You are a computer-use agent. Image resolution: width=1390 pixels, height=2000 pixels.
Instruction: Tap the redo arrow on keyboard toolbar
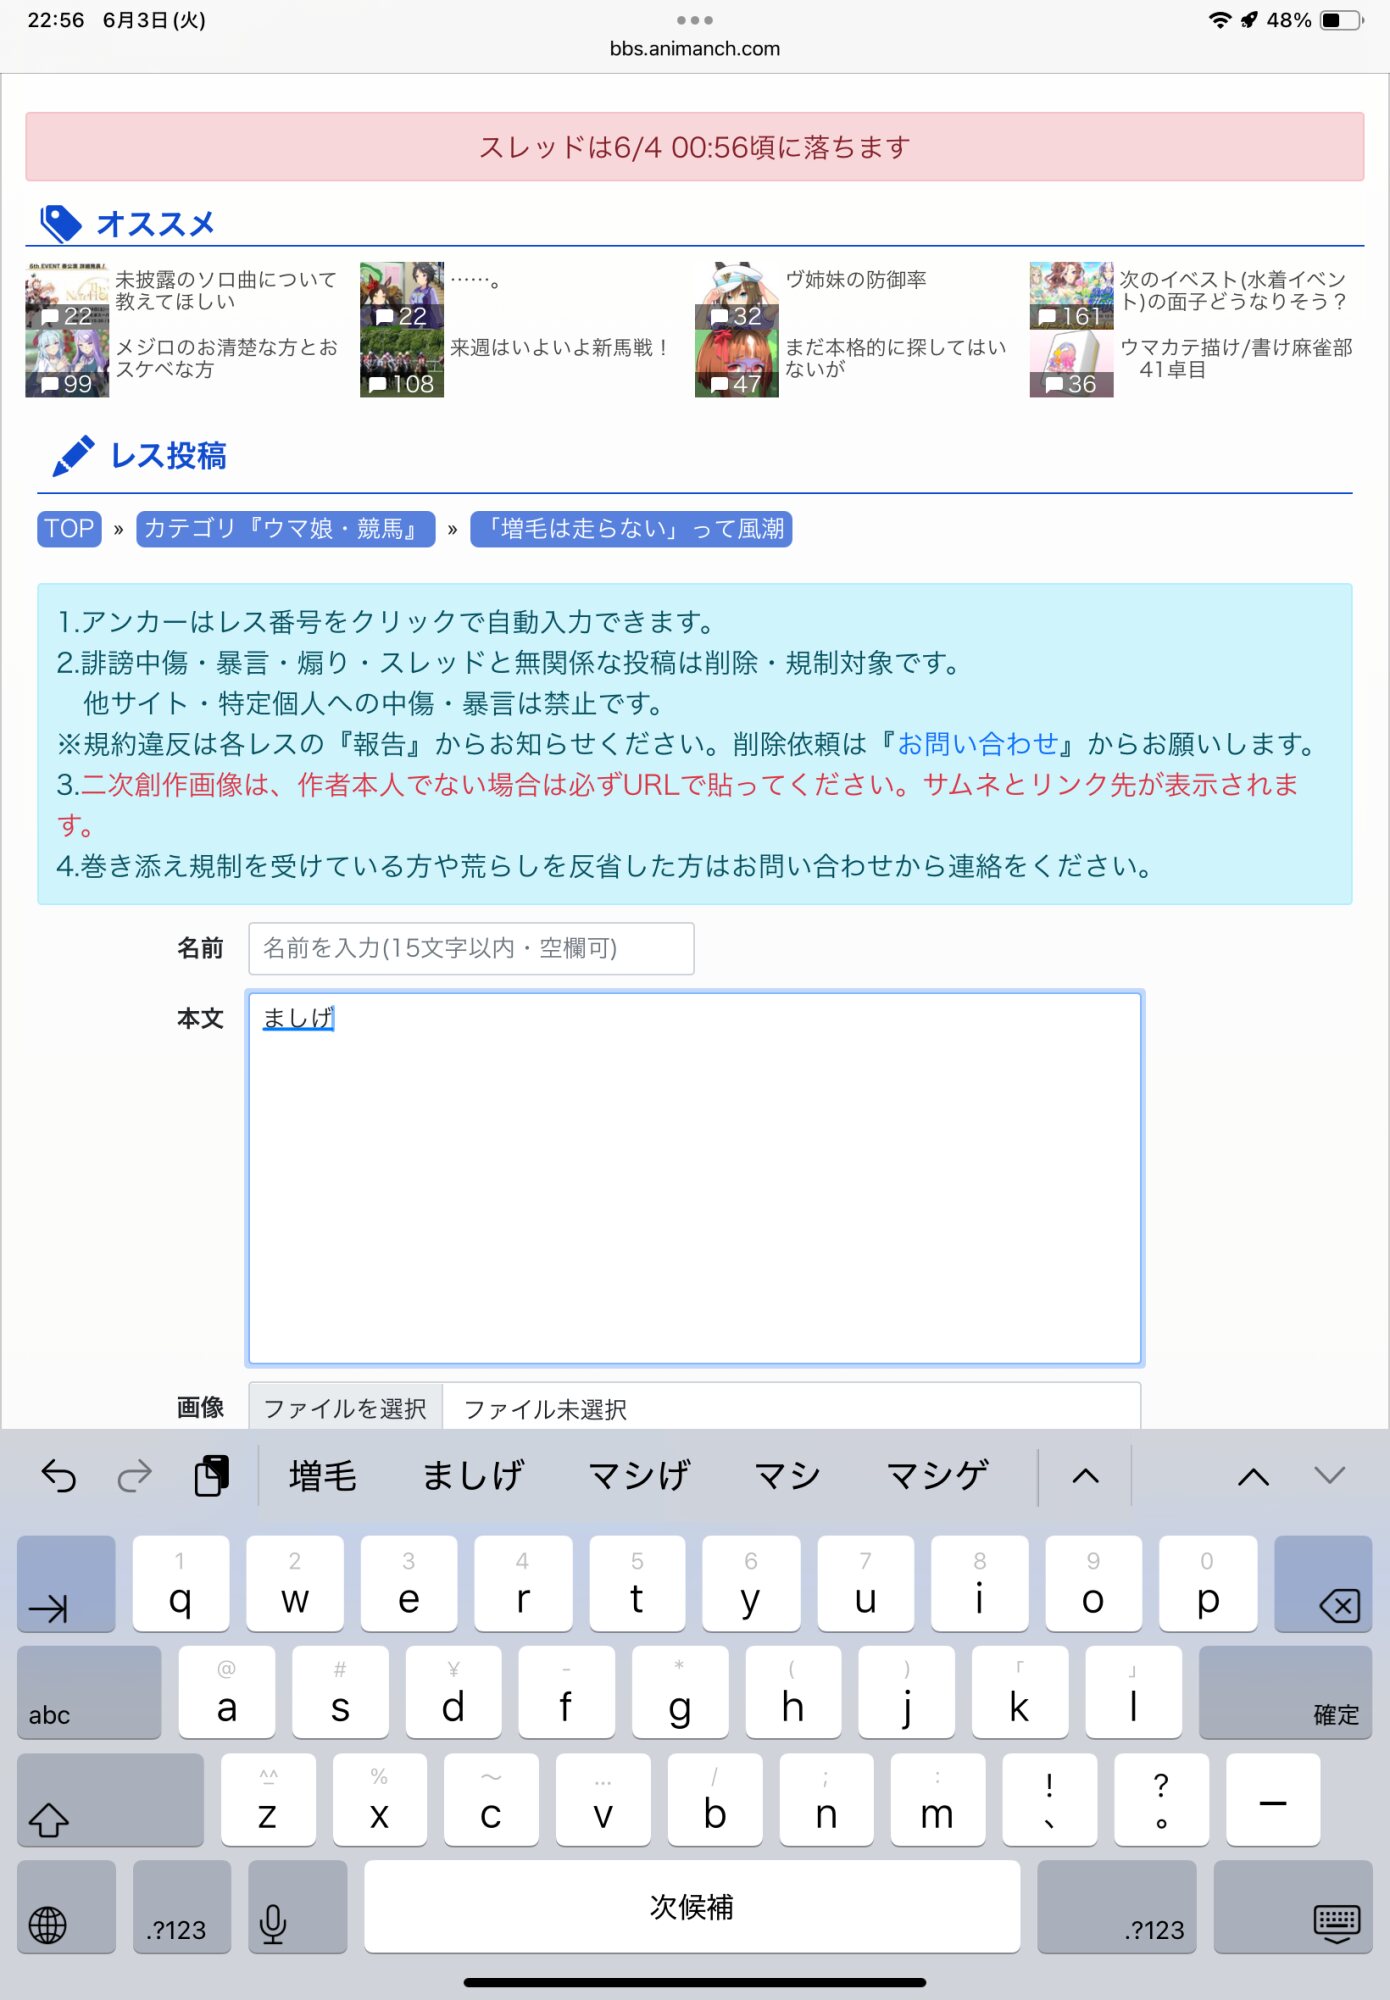[134, 1476]
